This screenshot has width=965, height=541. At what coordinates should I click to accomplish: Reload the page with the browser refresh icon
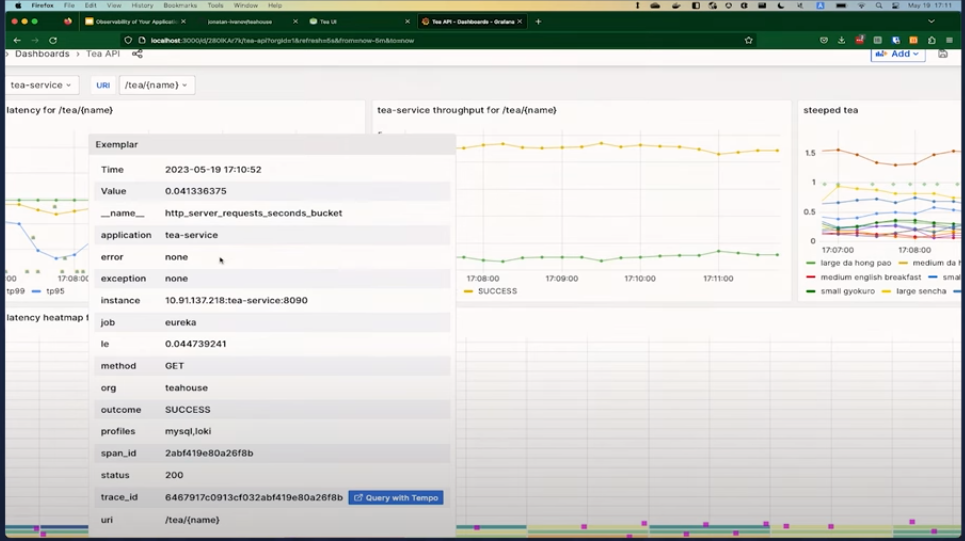53,40
